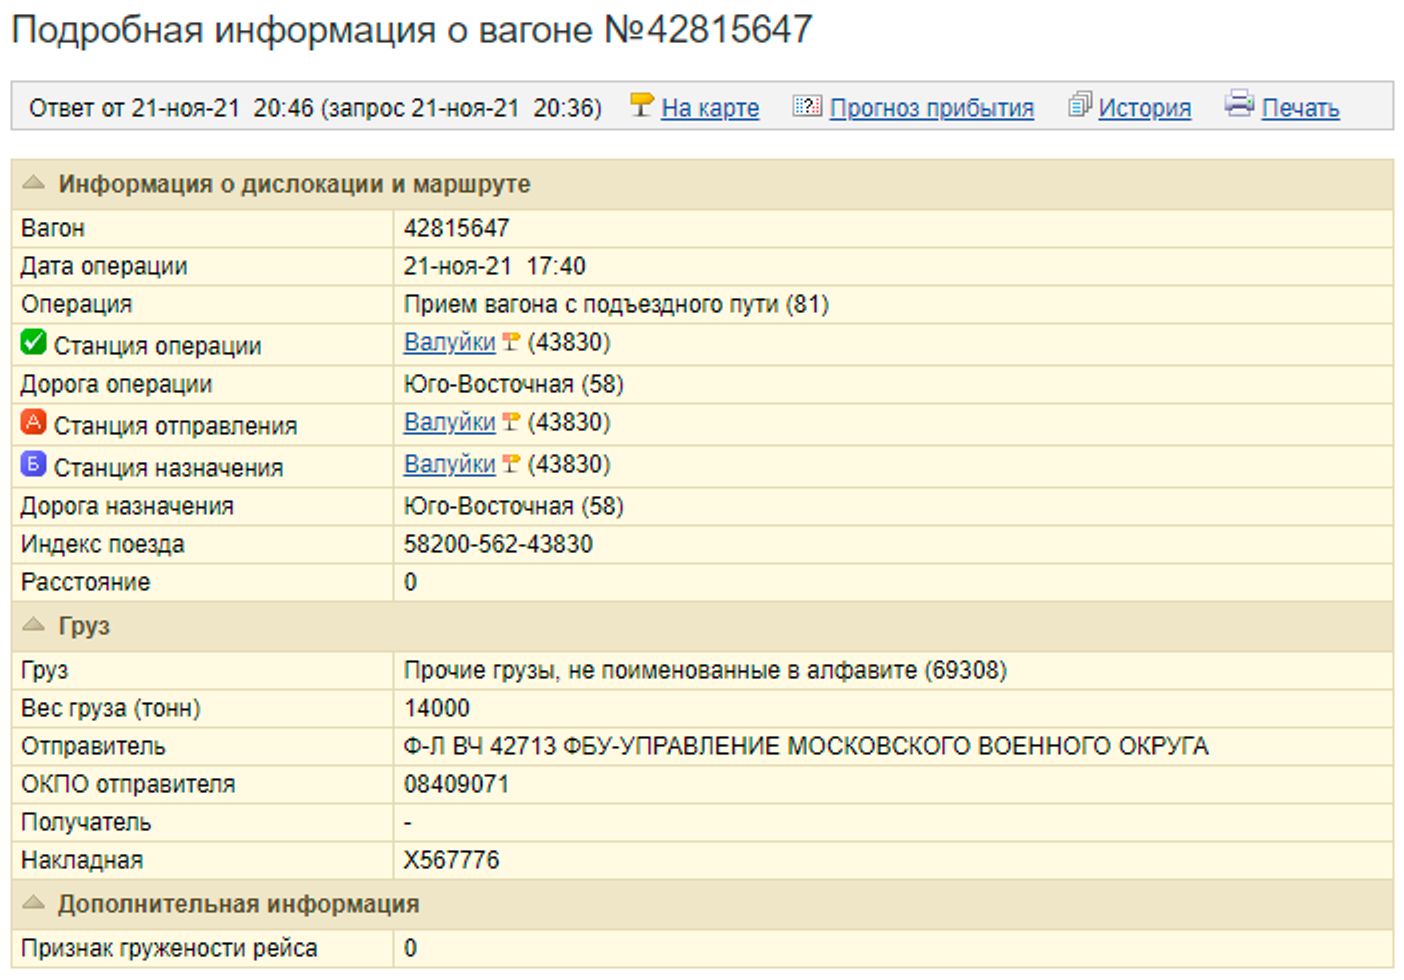
Task: Click the Печать link
Action: (x=1300, y=108)
